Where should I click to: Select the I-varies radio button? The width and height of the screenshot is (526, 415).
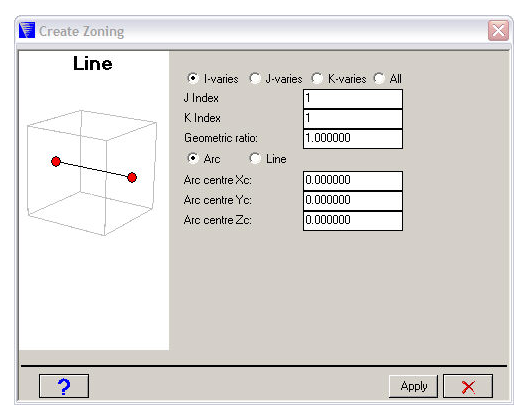pos(193,78)
